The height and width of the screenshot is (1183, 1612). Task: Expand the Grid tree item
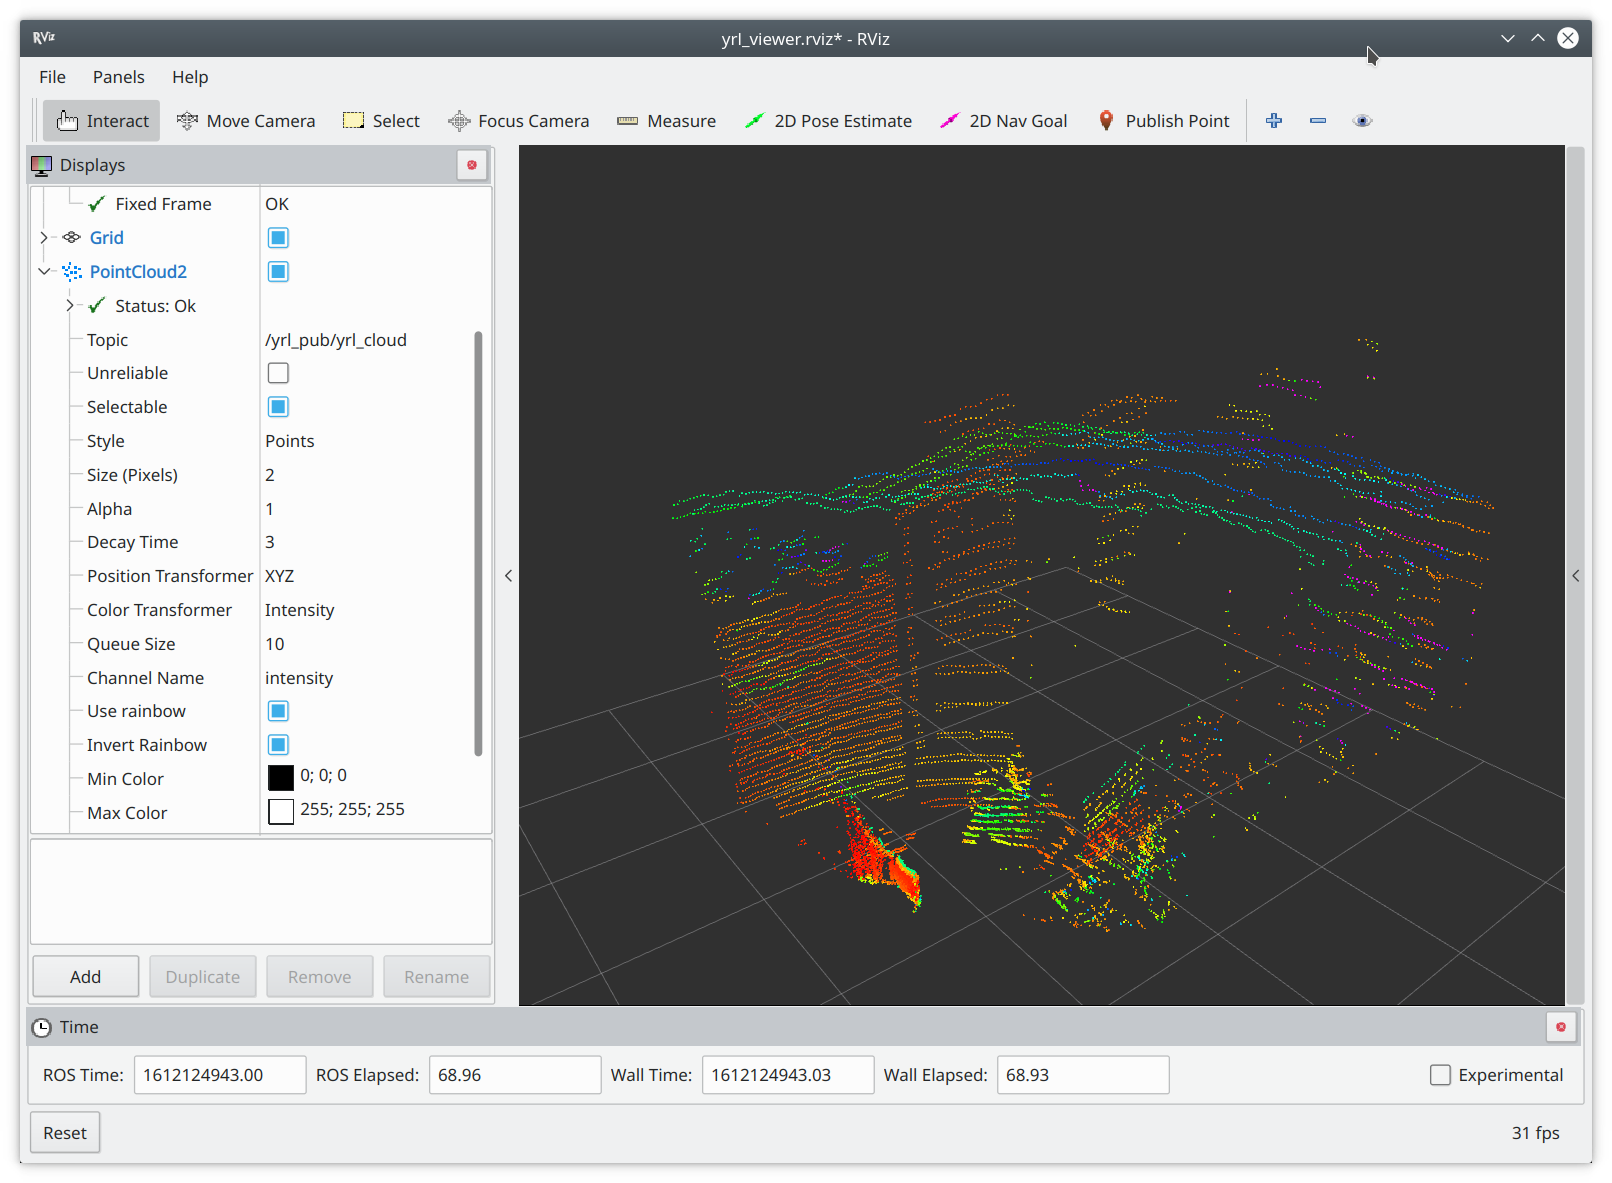coord(44,238)
